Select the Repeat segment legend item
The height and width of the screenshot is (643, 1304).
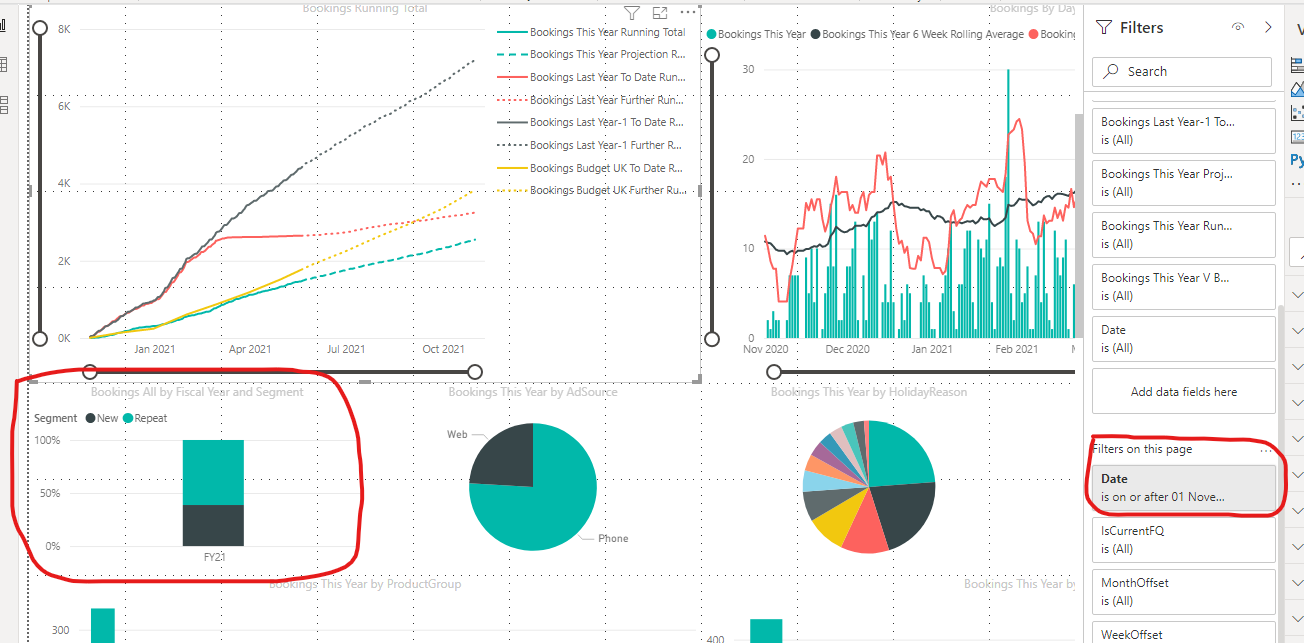(x=144, y=418)
